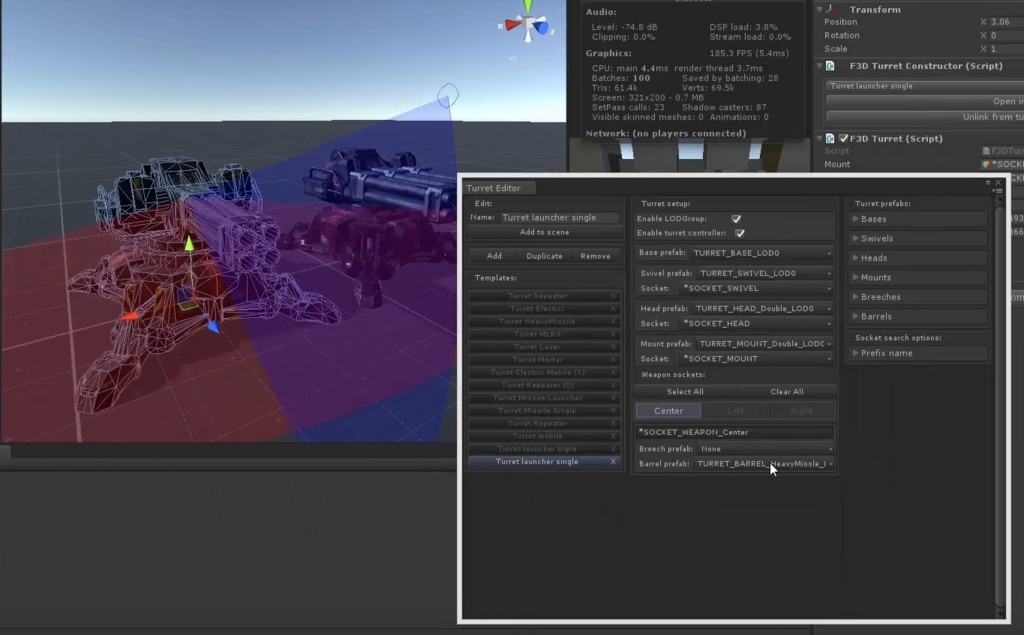Click Add to scene button
Viewport: 1024px width, 635px height.
click(x=545, y=233)
